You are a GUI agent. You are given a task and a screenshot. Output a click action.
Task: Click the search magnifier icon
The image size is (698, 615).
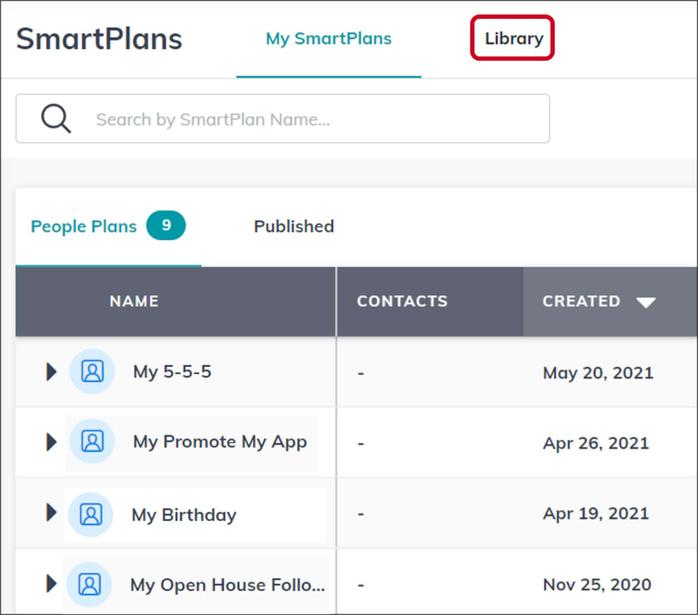[56, 119]
